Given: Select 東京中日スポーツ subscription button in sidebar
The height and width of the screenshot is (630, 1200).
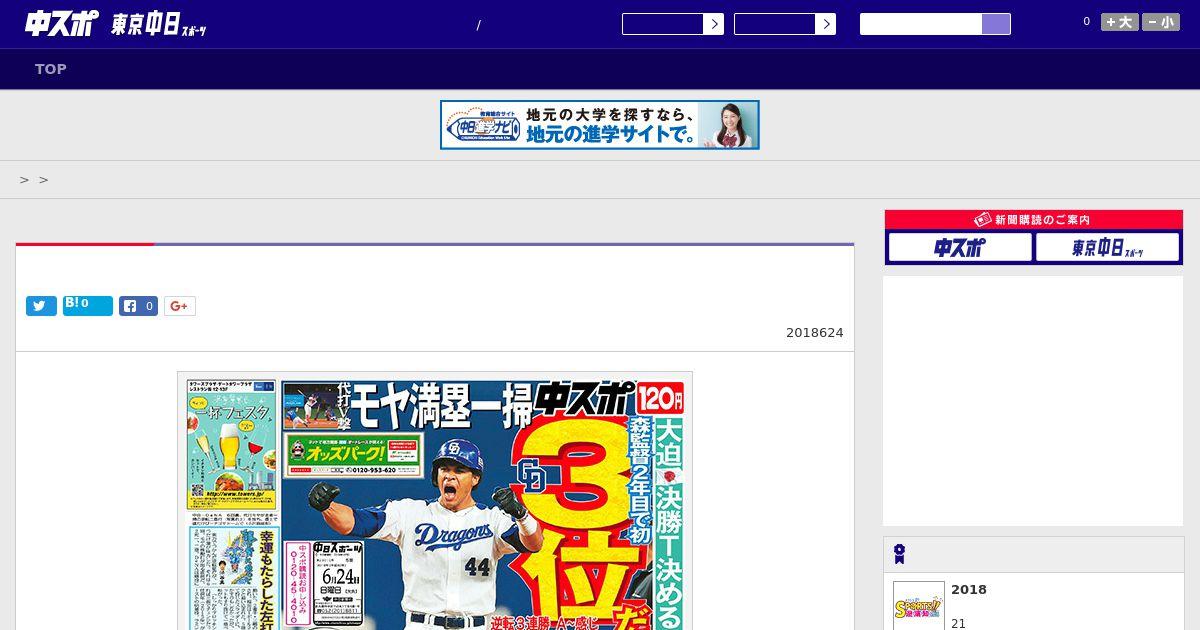Looking at the screenshot, I should click(x=1108, y=247).
